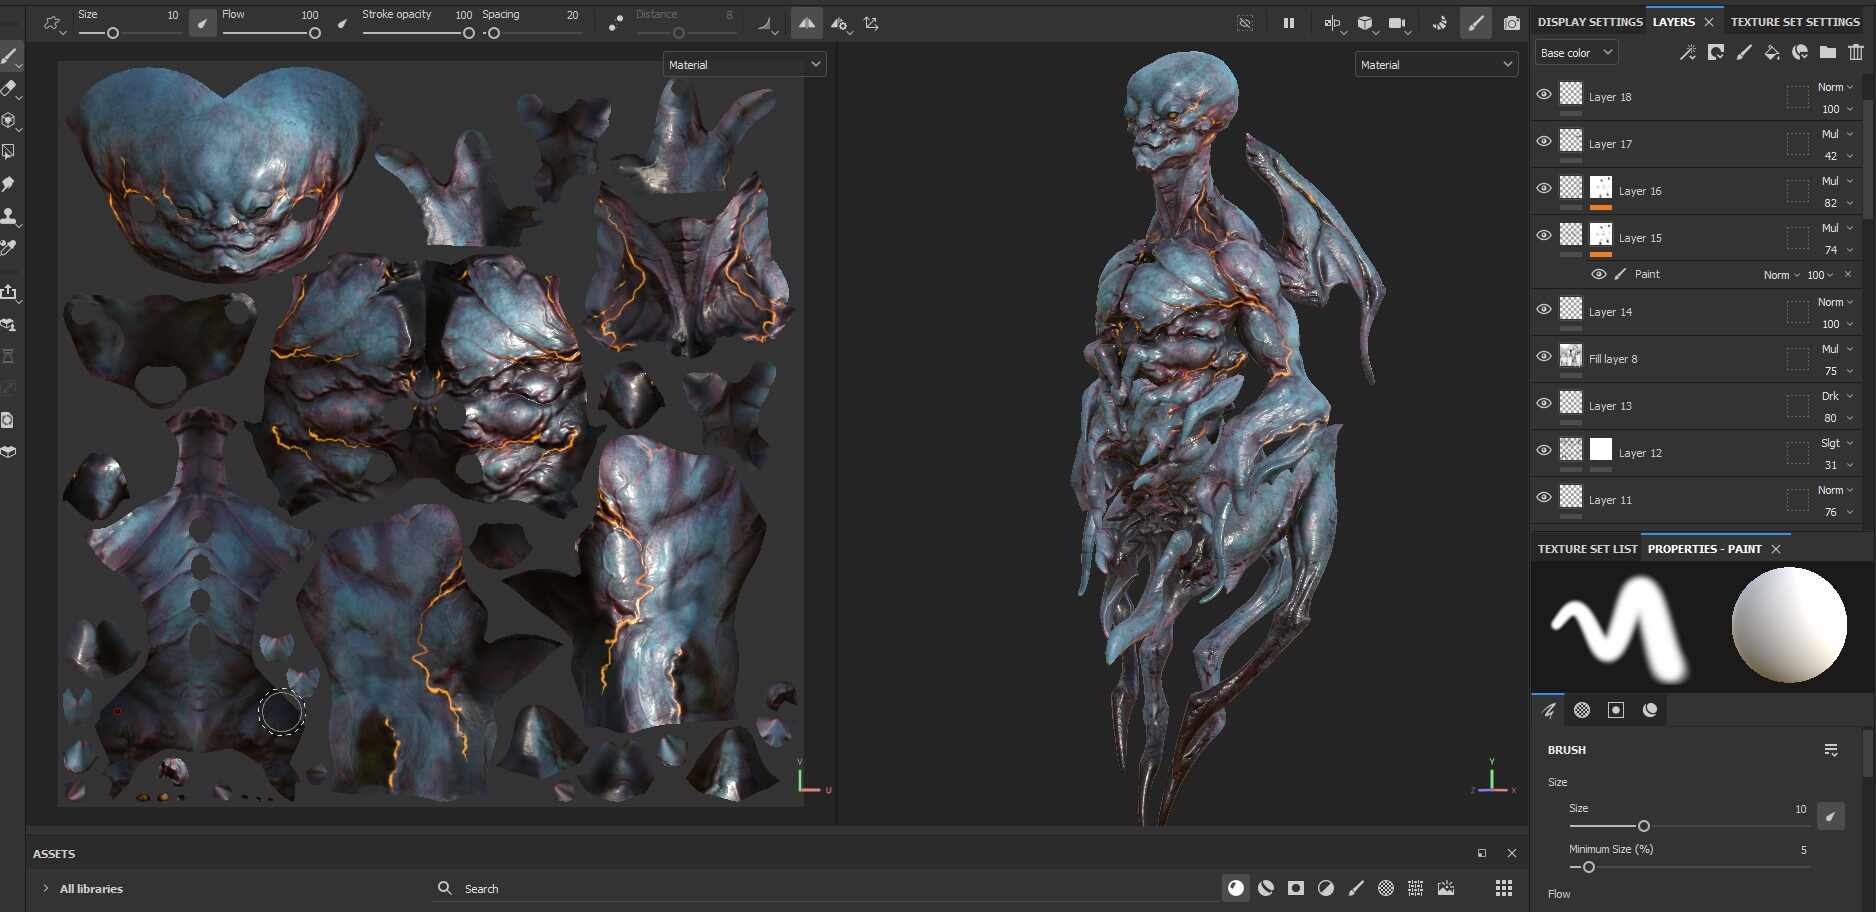The width and height of the screenshot is (1876, 912).
Task: Open camera settings video icon
Action: [1398, 23]
